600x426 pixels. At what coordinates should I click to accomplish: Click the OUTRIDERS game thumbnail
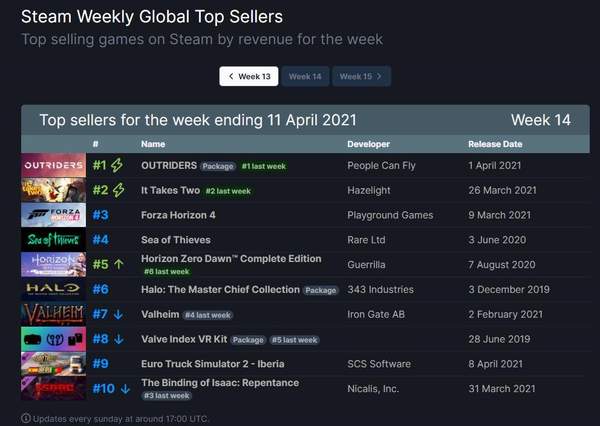pos(53,165)
